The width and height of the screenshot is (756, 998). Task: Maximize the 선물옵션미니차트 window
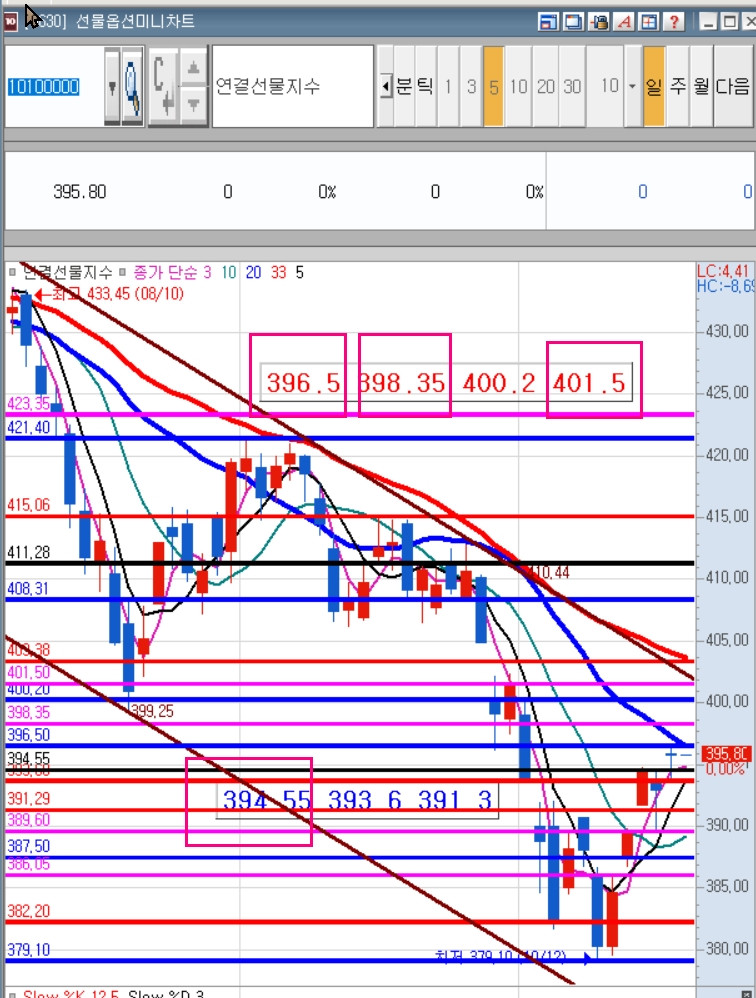pyautogui.click(x=729, y=21)
